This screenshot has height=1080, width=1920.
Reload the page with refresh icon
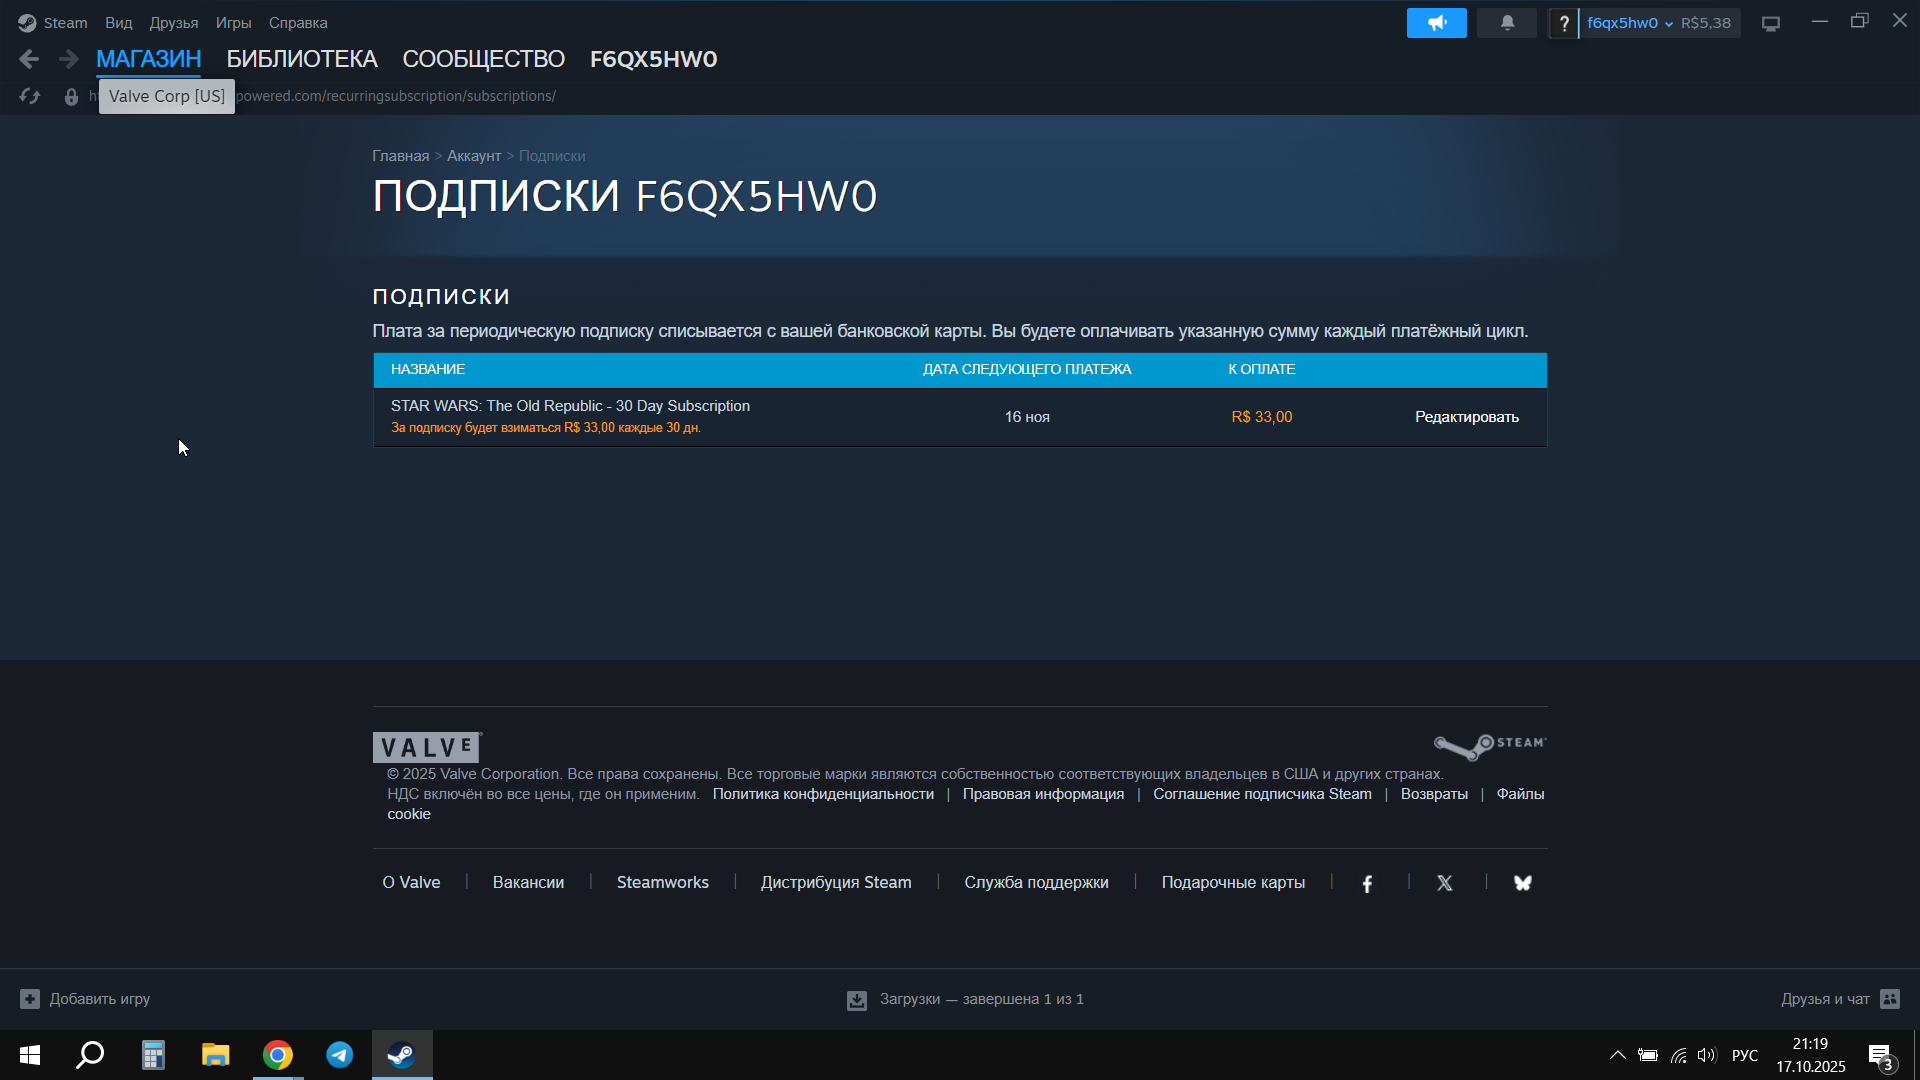[x=30, y=96]
